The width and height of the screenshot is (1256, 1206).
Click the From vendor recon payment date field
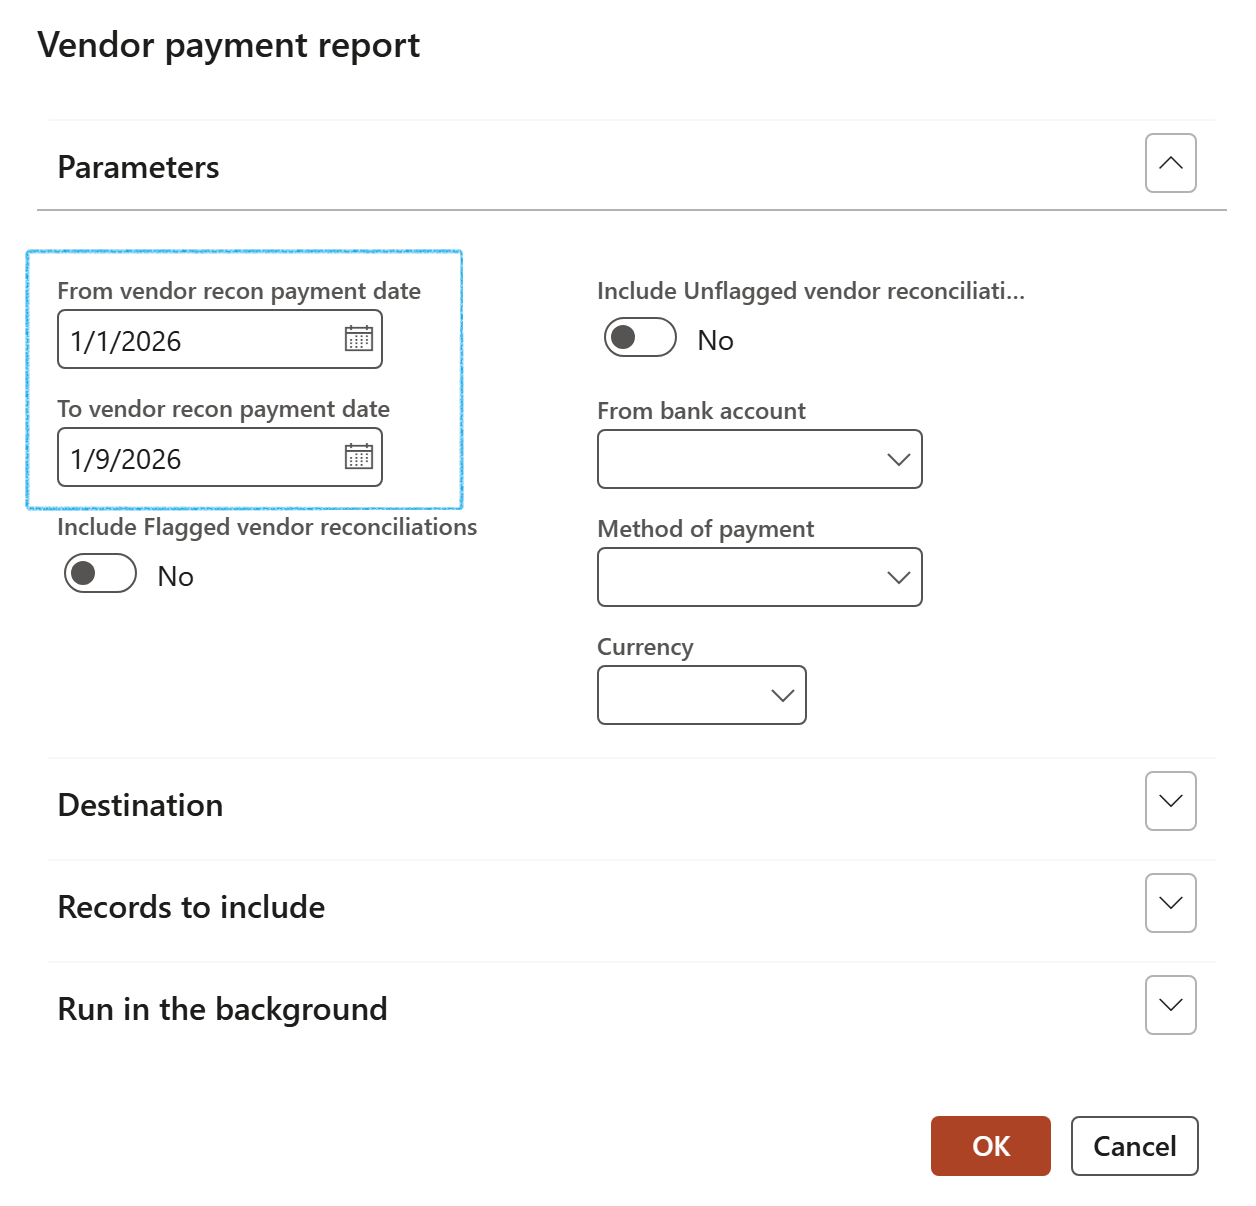[x=200, y=340]
